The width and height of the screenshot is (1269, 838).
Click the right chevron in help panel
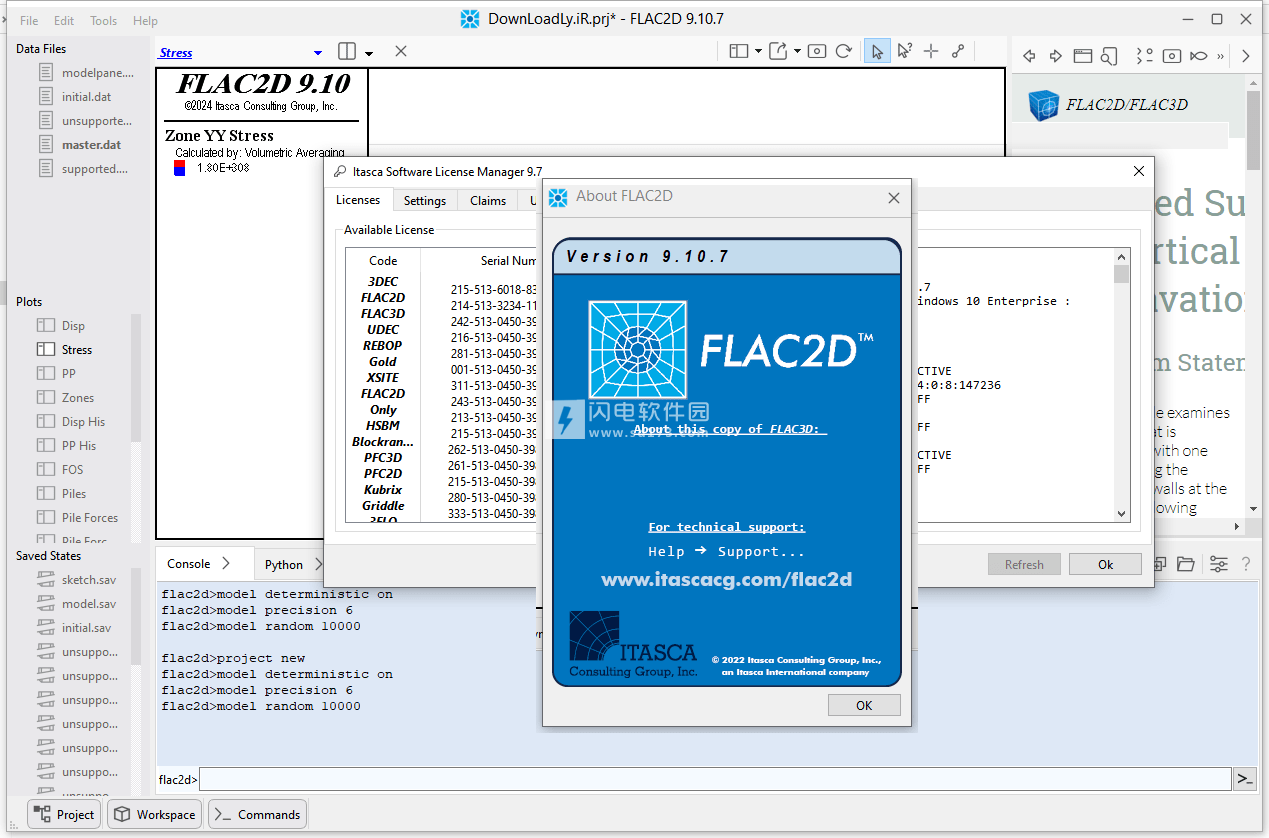pyautogui.click(x=1246, y=56)
